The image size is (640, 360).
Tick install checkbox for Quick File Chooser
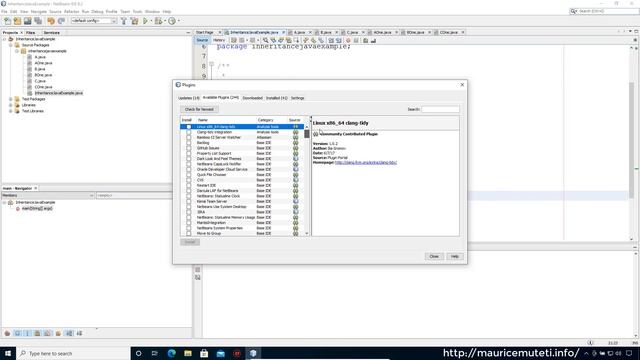coord(188,175)
